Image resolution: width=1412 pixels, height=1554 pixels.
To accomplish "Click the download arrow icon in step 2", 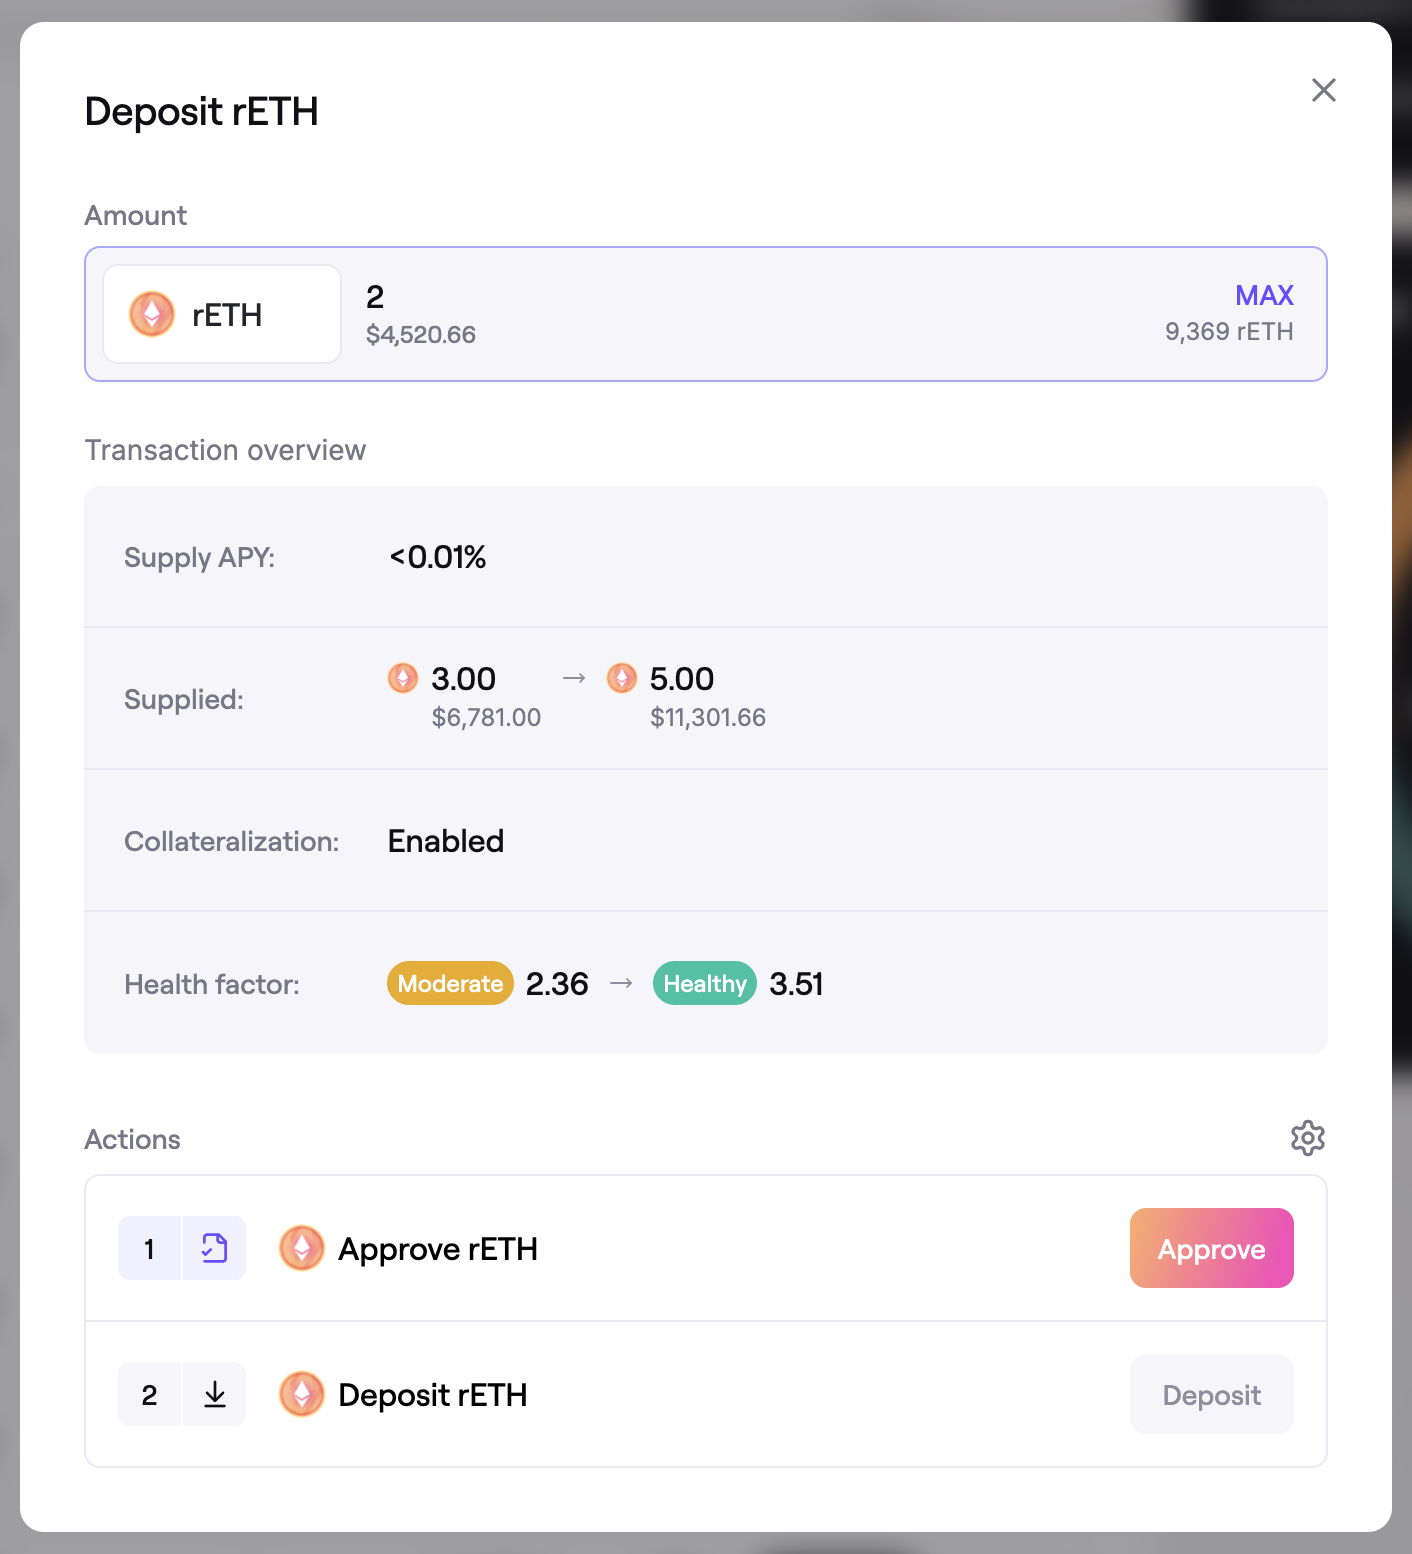I will click(x=214, y=1394).
